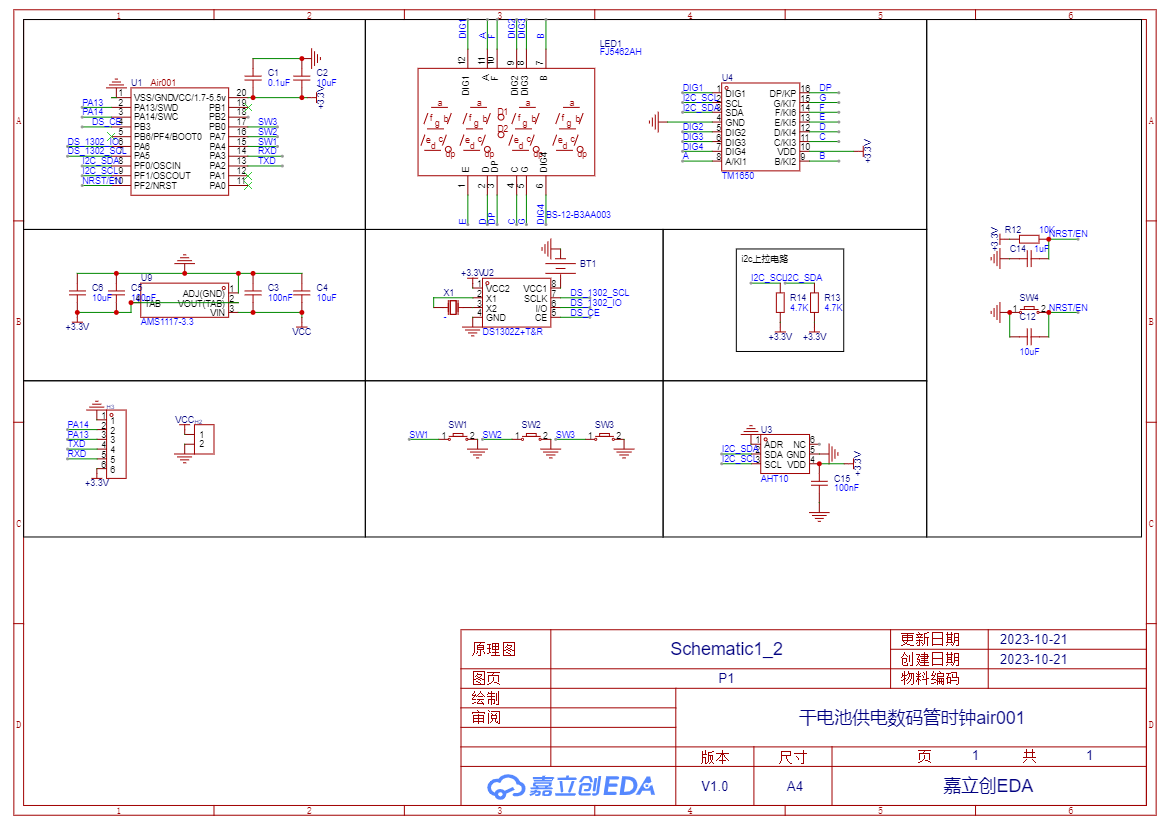Click the '嘉立创EDA' company text beside A4
This screenshot has width=1170, height=825.
[988, 786]
